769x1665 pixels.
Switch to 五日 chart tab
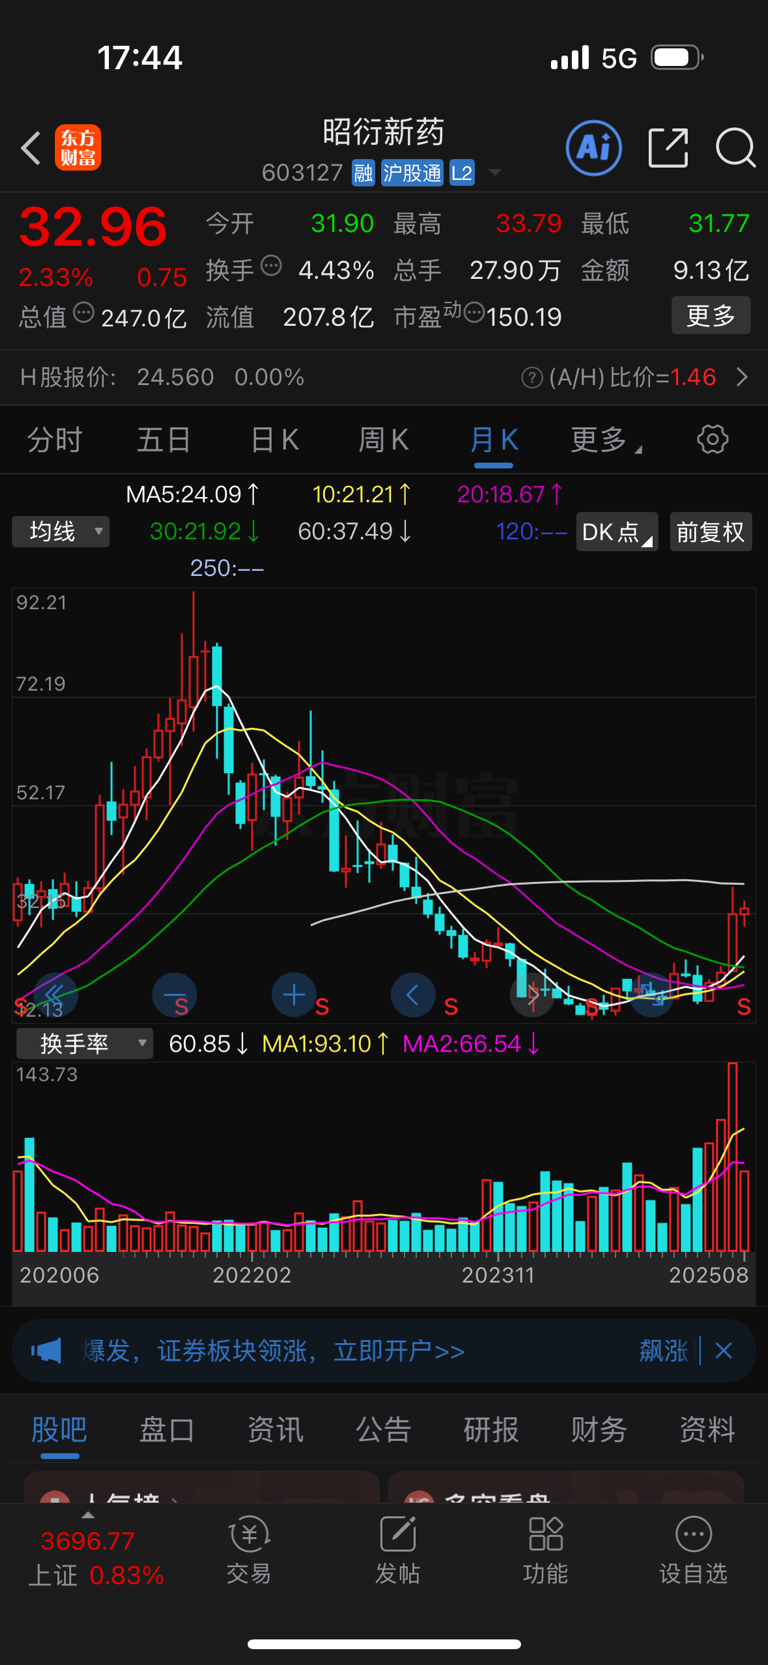click(x=164, y=439)
